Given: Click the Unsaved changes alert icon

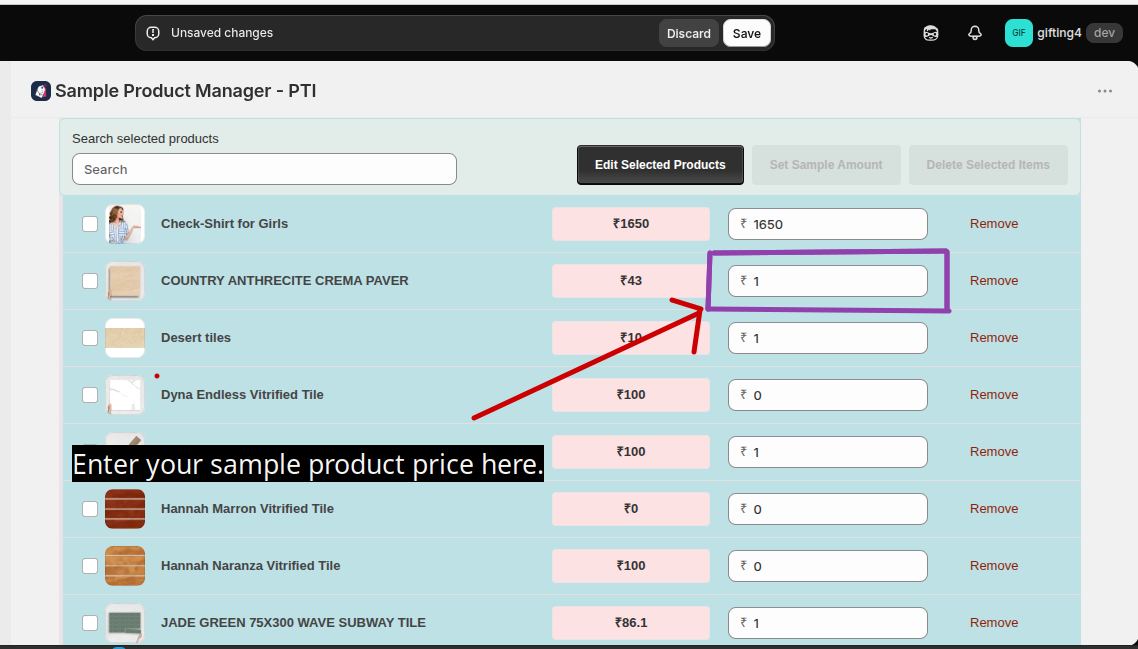Looking at the screenshot, I should (x=153, y=33).
